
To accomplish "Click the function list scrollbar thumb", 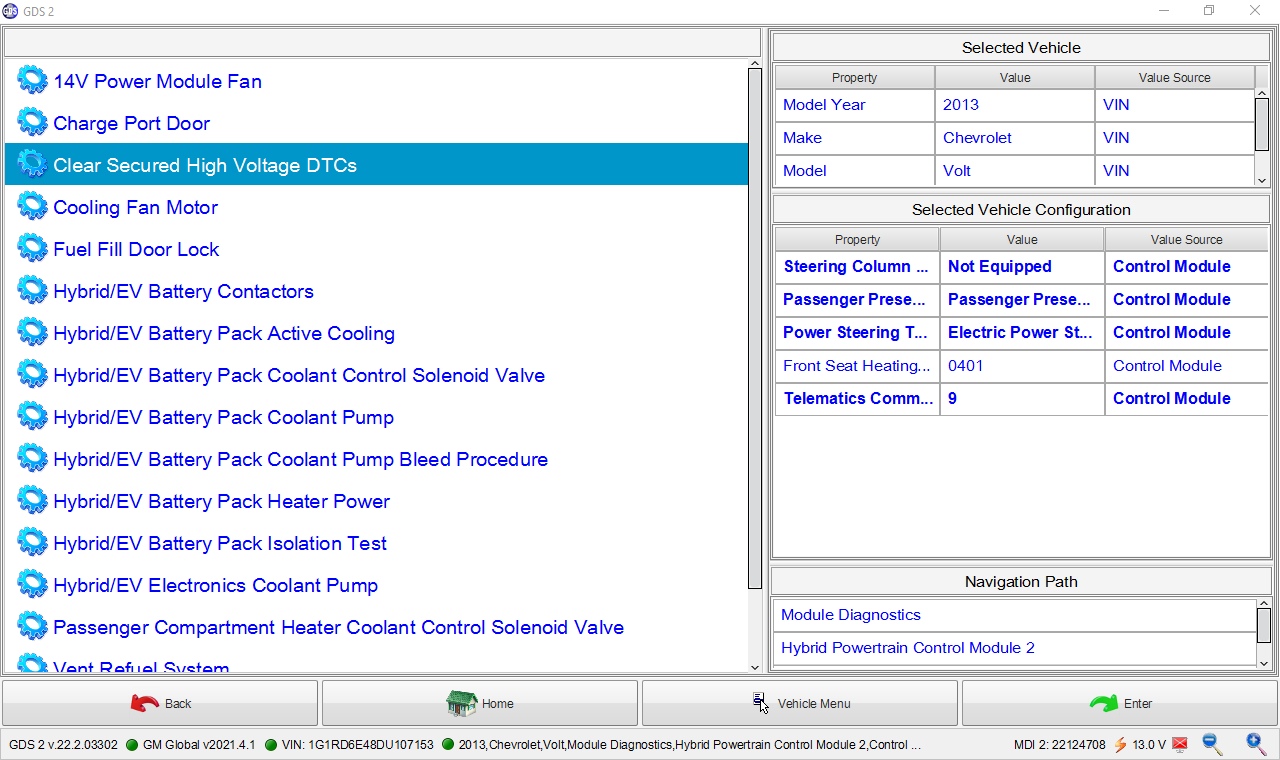I will 755,330.
